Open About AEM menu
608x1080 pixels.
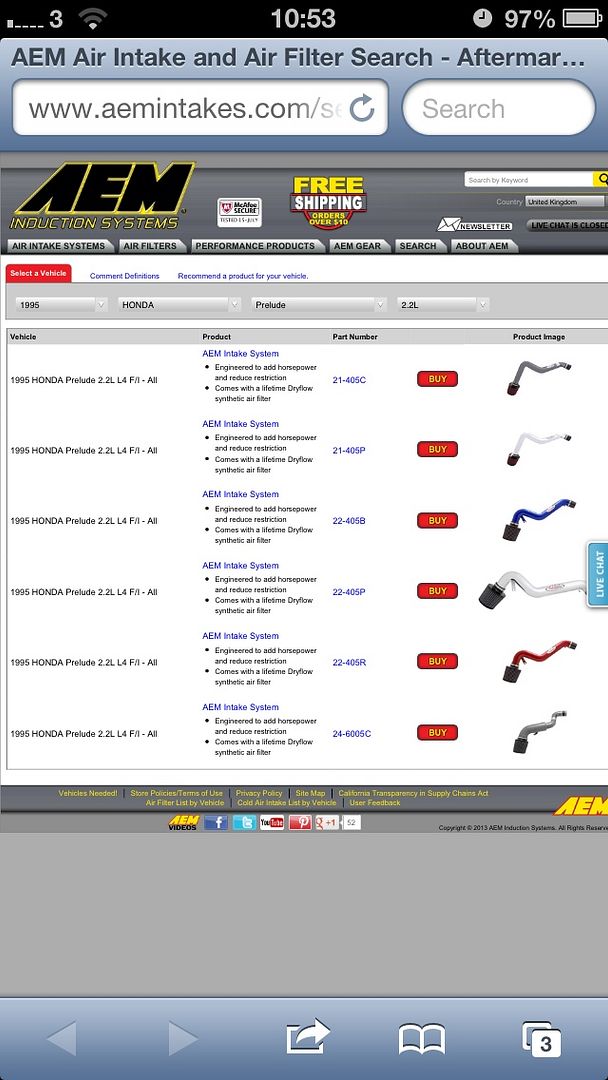[x=482, y=246]
